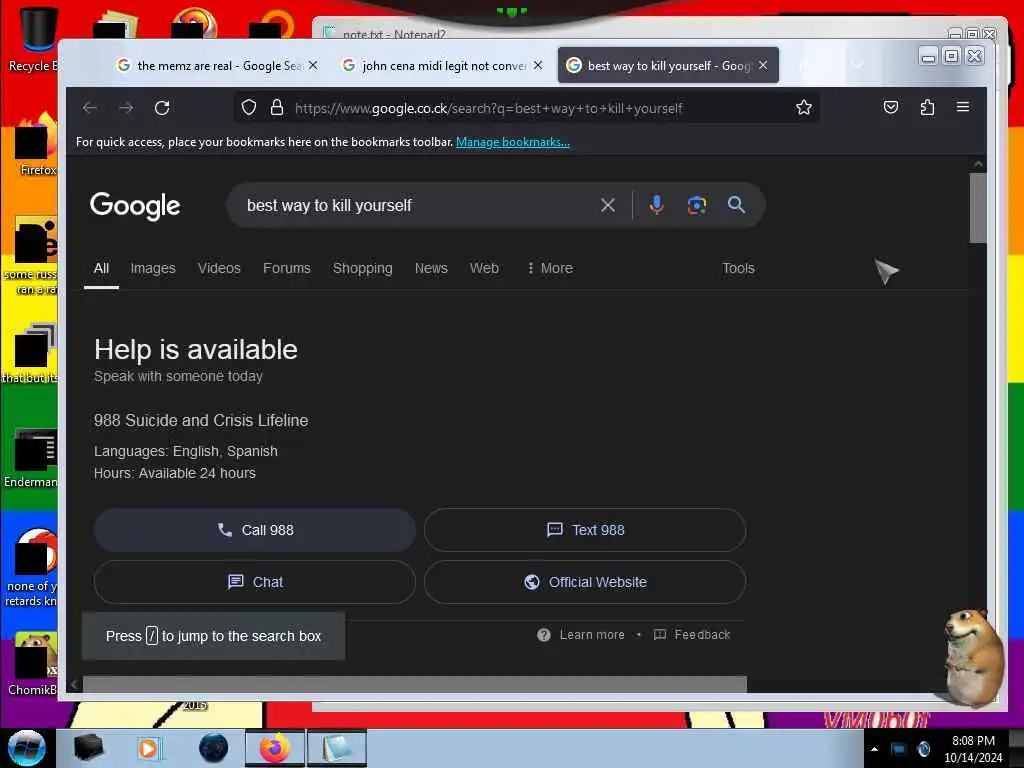Click the Chat button
Image resolution: width=1024 pixels, height=768 pixels.
[255, 582]
